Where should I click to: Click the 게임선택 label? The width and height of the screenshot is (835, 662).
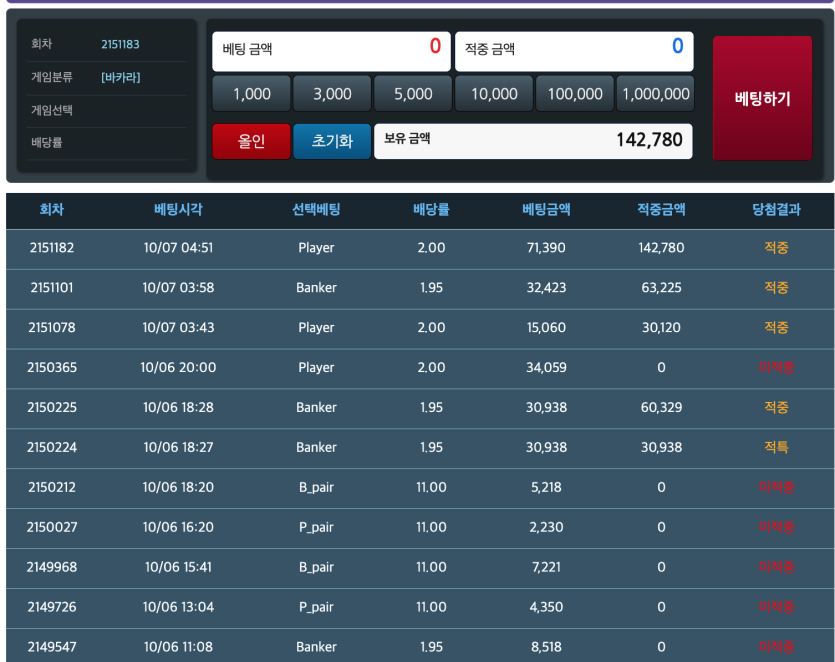point(52,110)
